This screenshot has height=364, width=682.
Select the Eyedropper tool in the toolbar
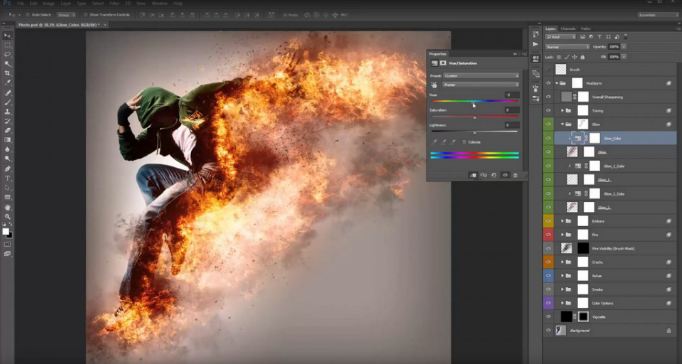pos(7,83)
